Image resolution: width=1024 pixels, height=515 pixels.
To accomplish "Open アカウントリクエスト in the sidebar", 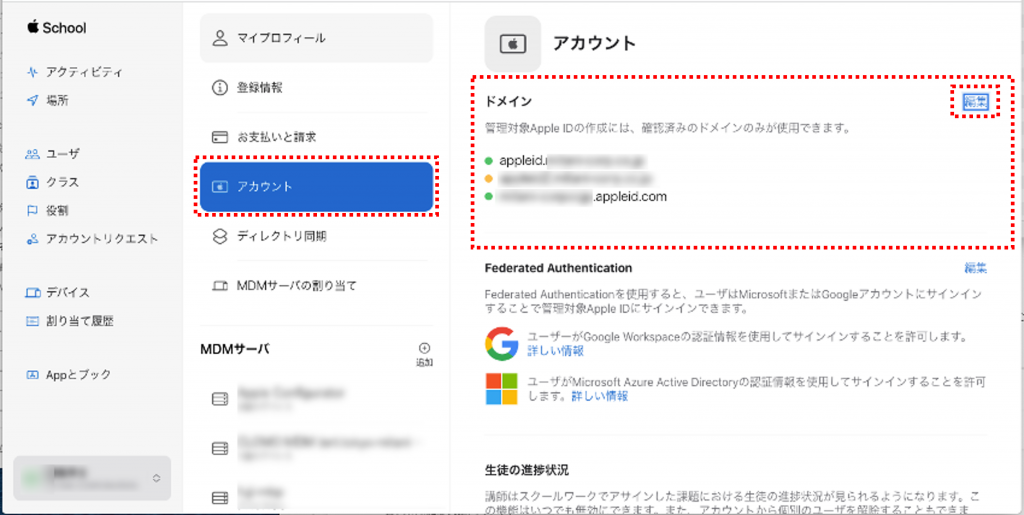I will click(x=102, y=239).
